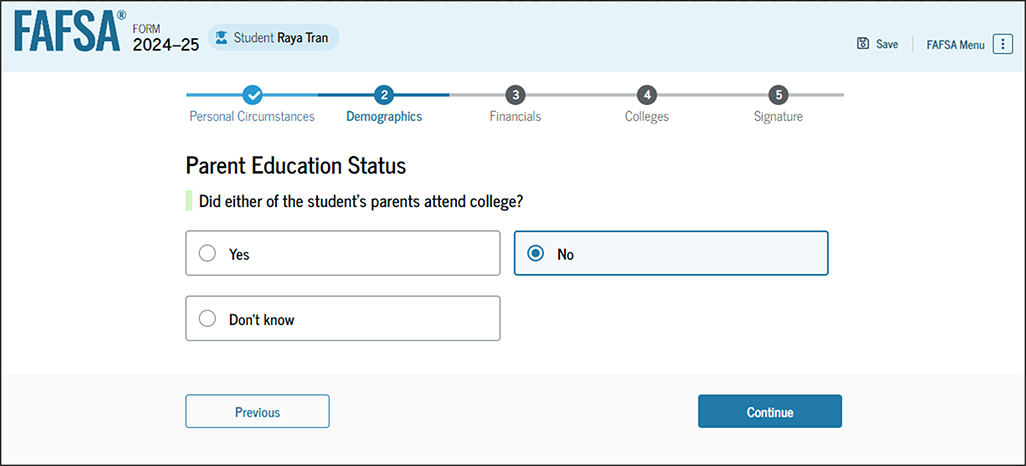Expand the FAFSA Menu
The height and width of the screenshot is (466, 1026).
(955, 44)
